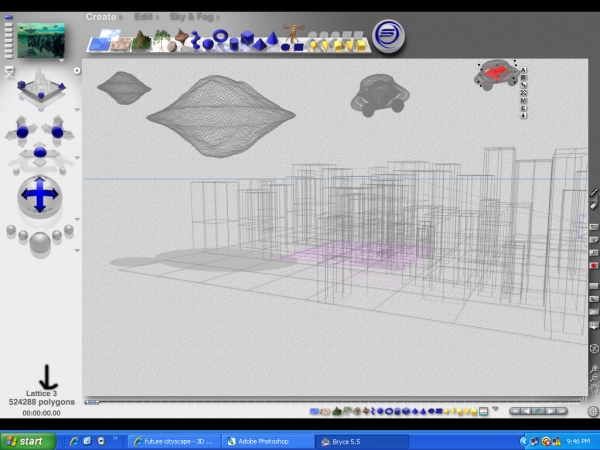Play the animation
600x450 pixels.
551,411
